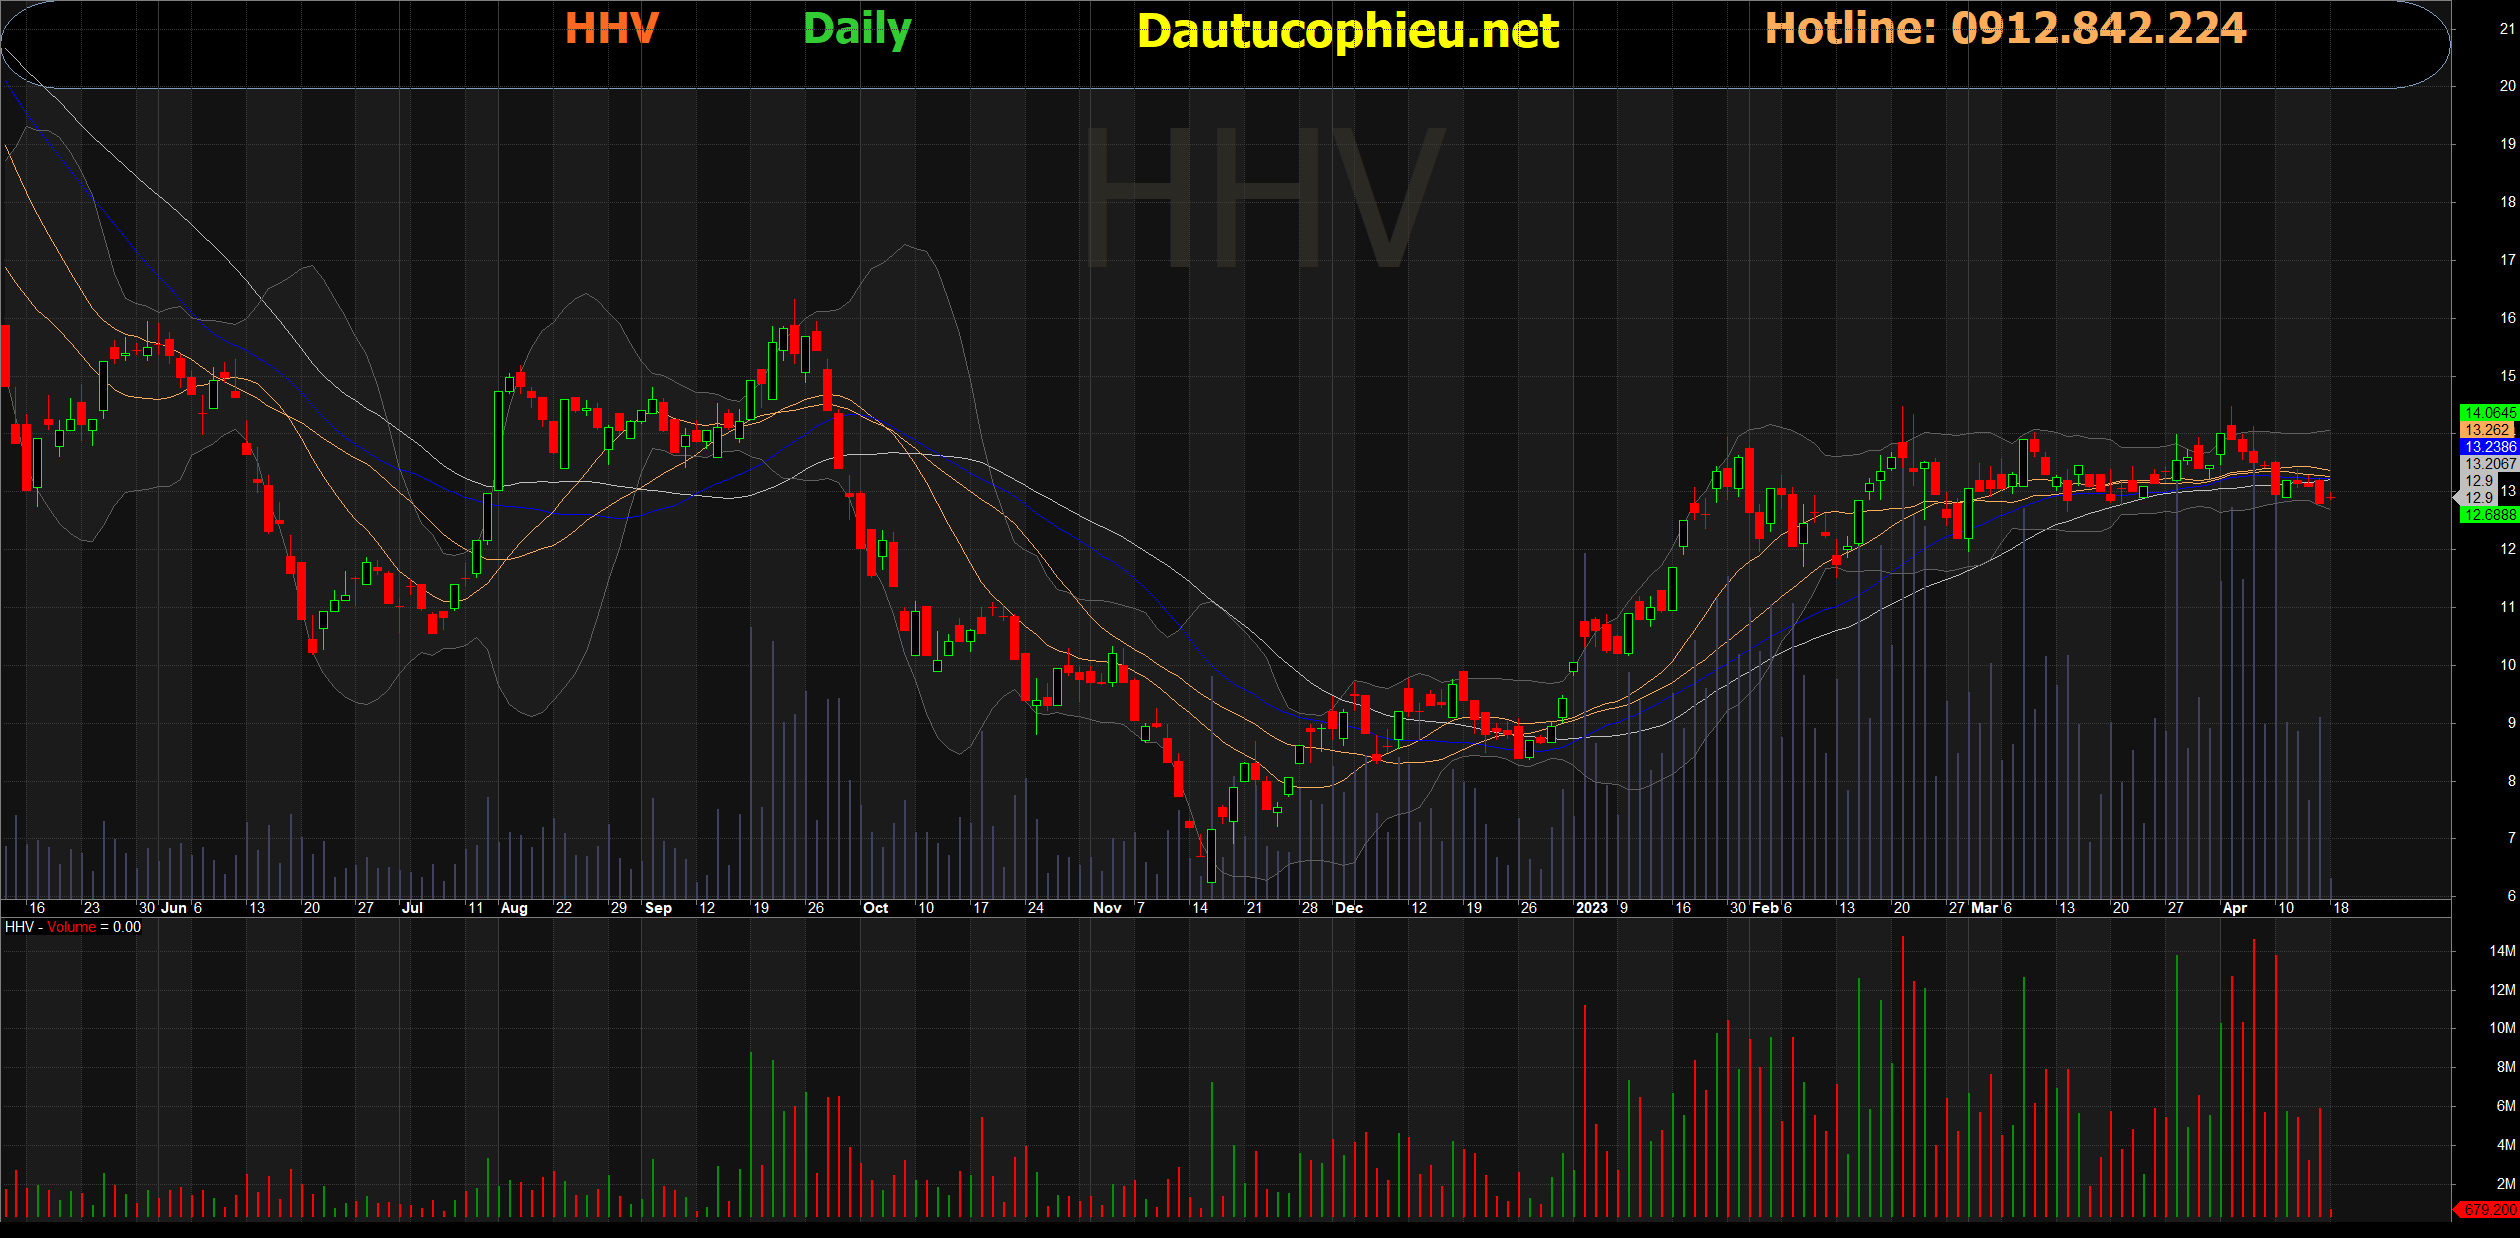Image resolution: width=2520 pixels, height=1238 pixels.
Task: Click the Aug month marker on date axis
Action: (513, 908)
